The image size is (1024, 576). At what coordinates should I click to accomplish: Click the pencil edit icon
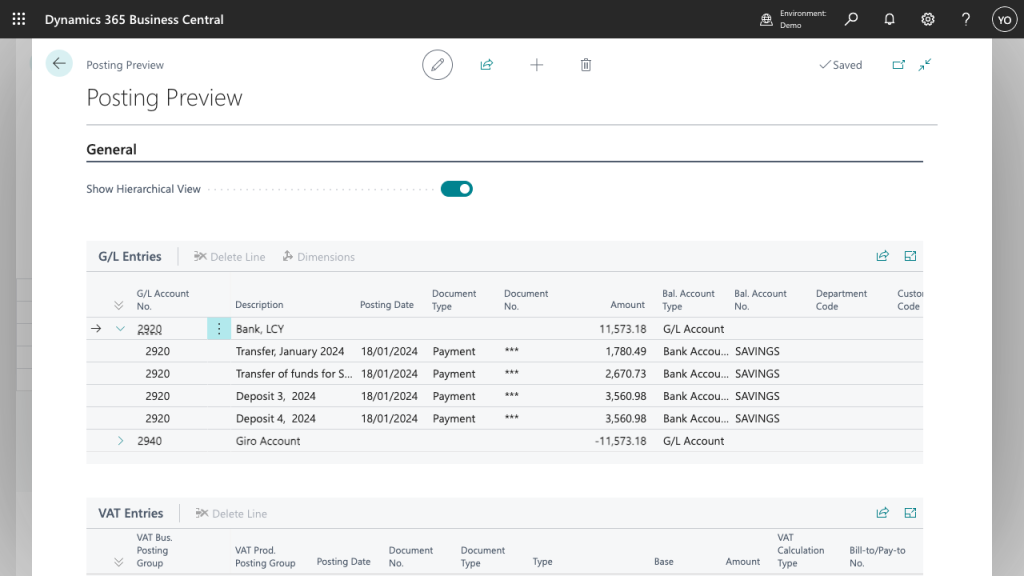pyautogui.click(x=438, y=65)
